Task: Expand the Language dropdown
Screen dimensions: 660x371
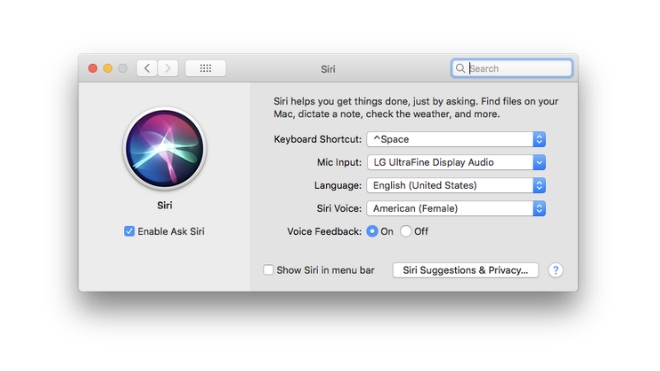Action: [456, 185]
